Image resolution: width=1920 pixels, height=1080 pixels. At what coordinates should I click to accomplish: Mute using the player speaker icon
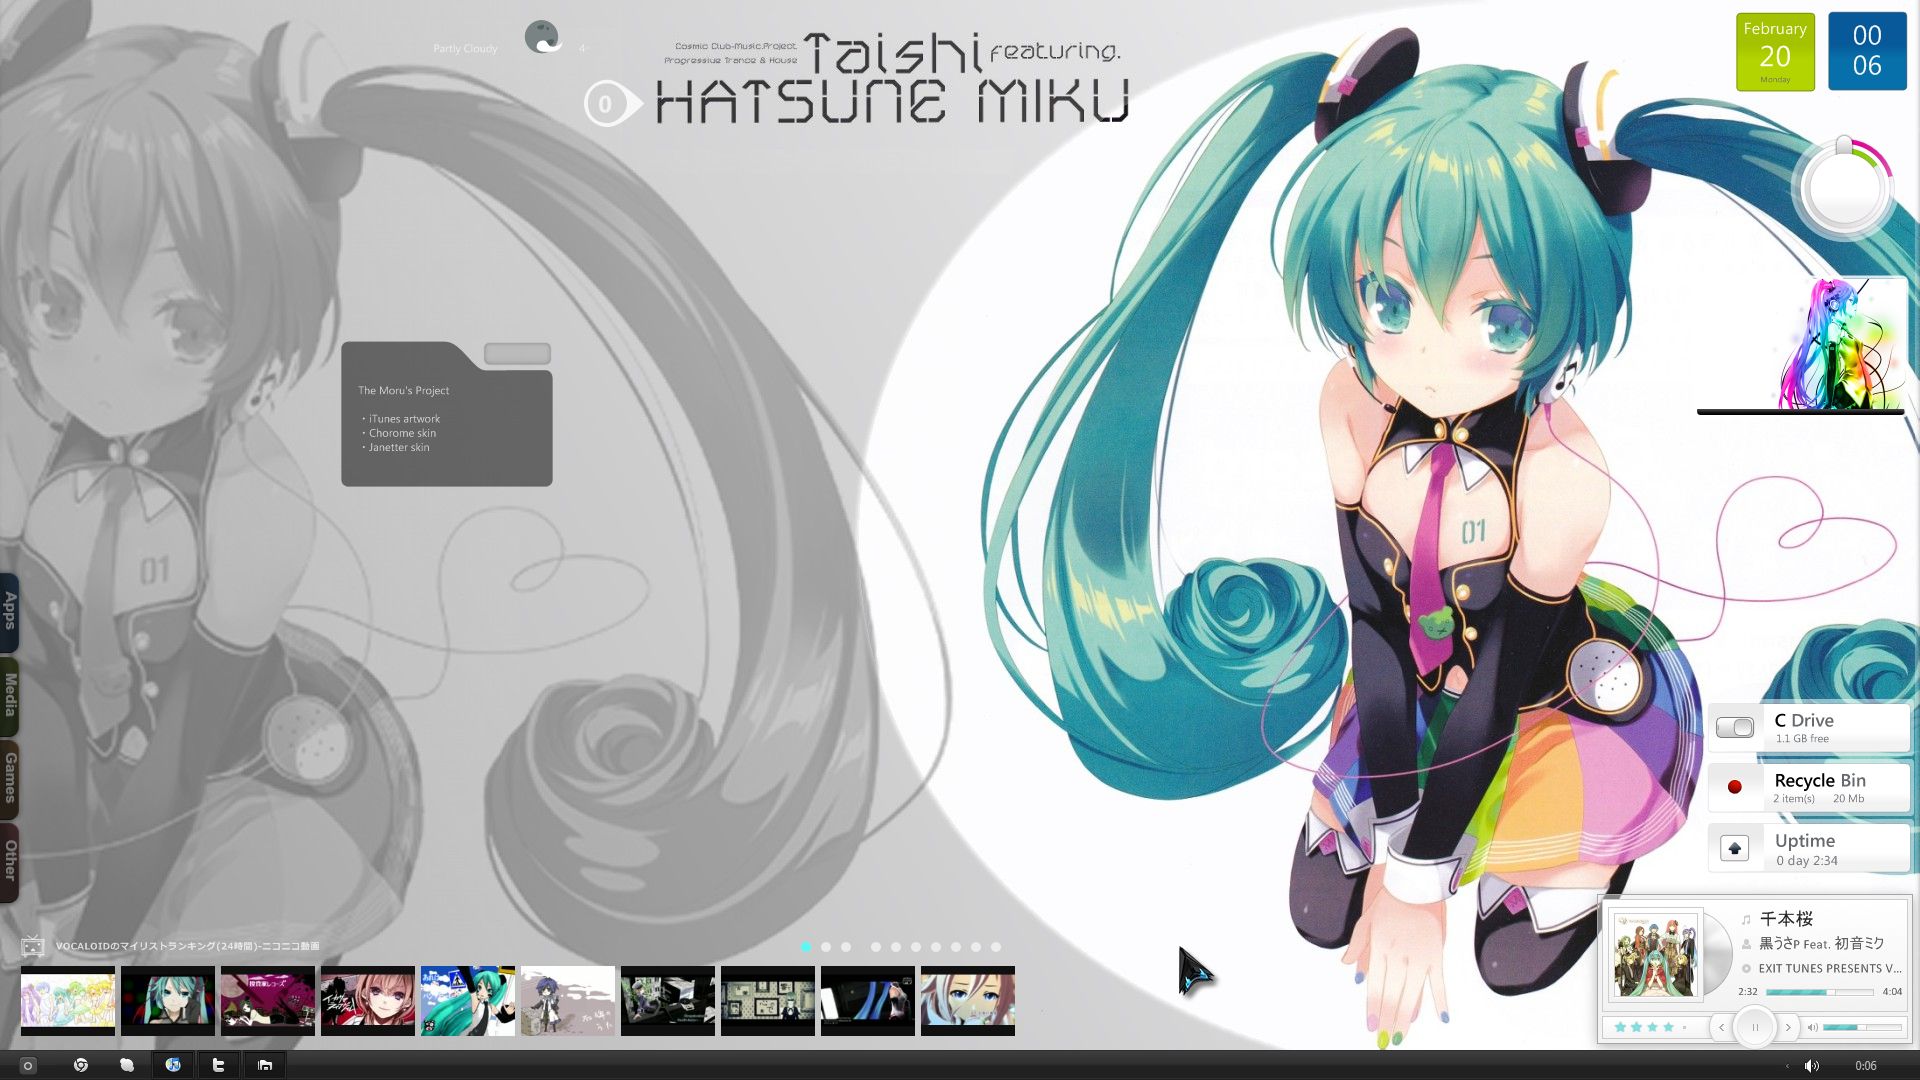pos(1812,1027)
